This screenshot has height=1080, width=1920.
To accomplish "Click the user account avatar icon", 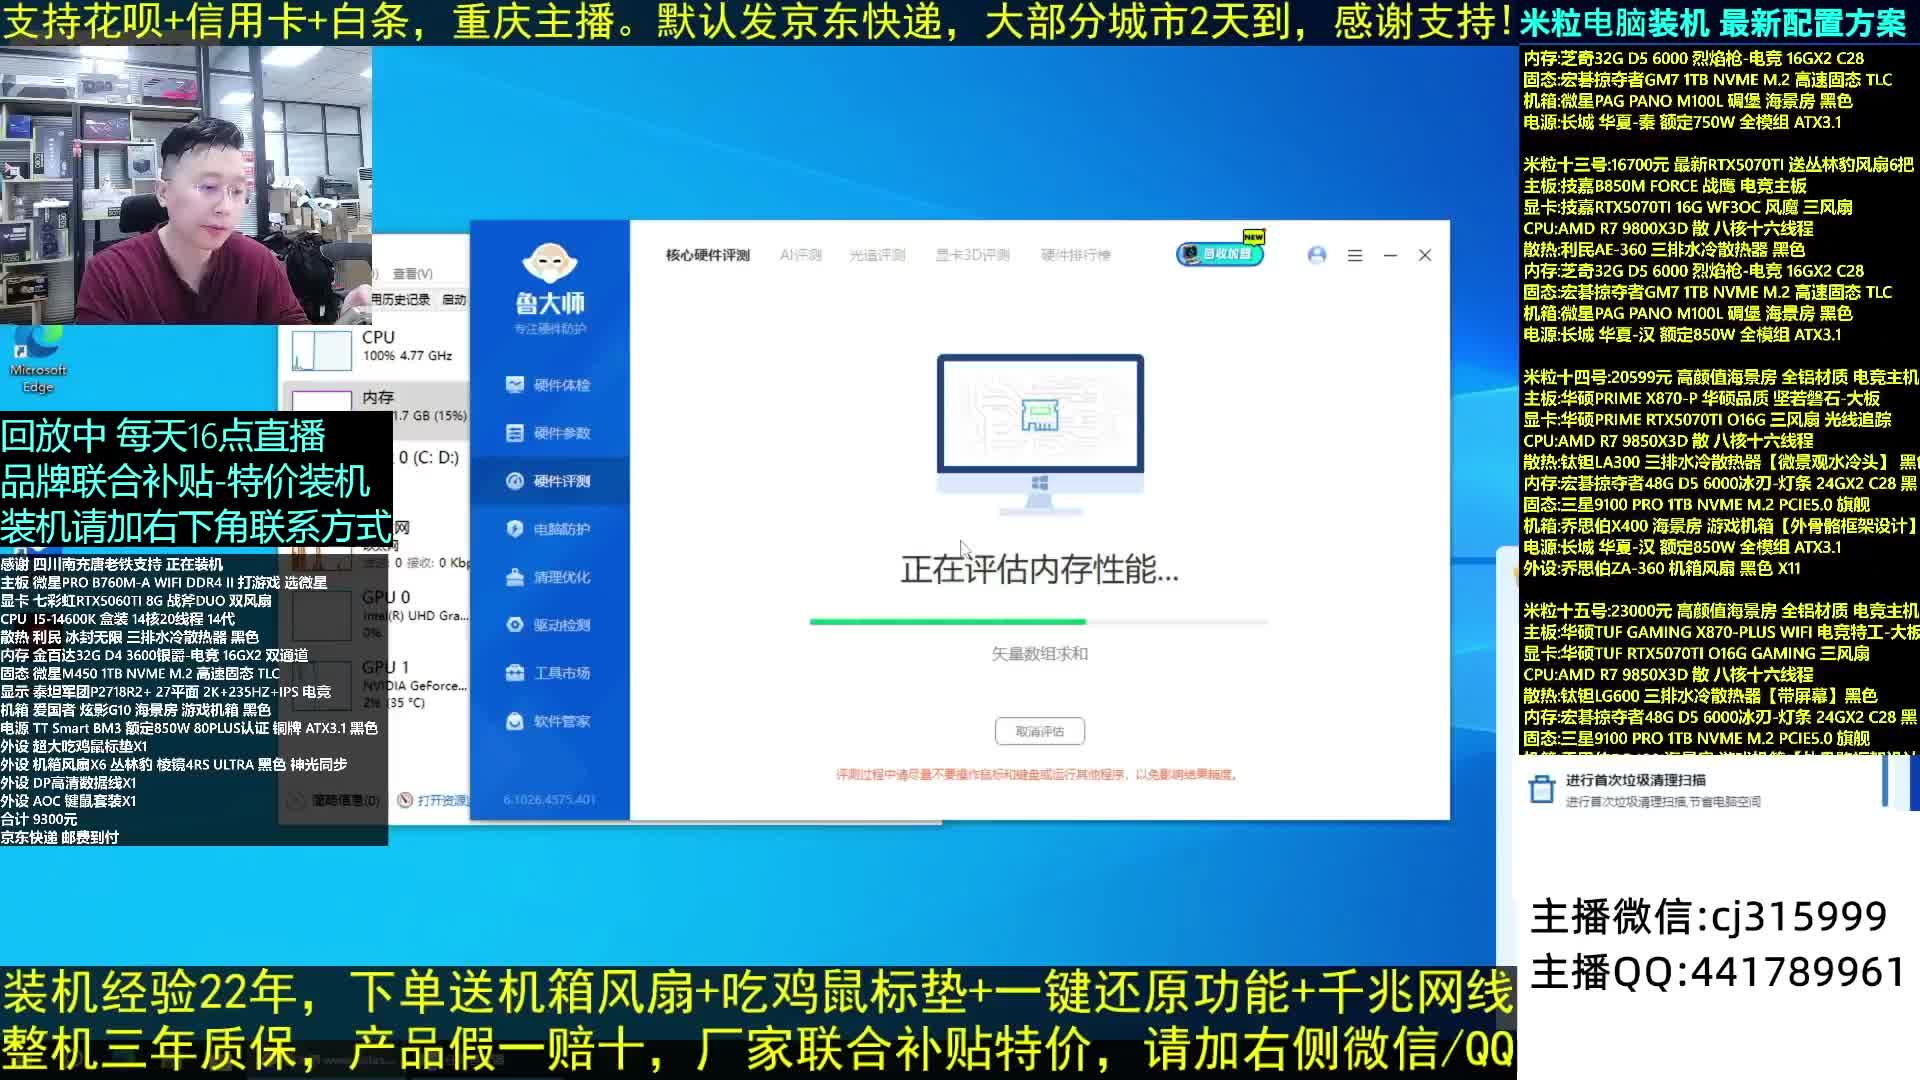I will (x=1317, y=255).
